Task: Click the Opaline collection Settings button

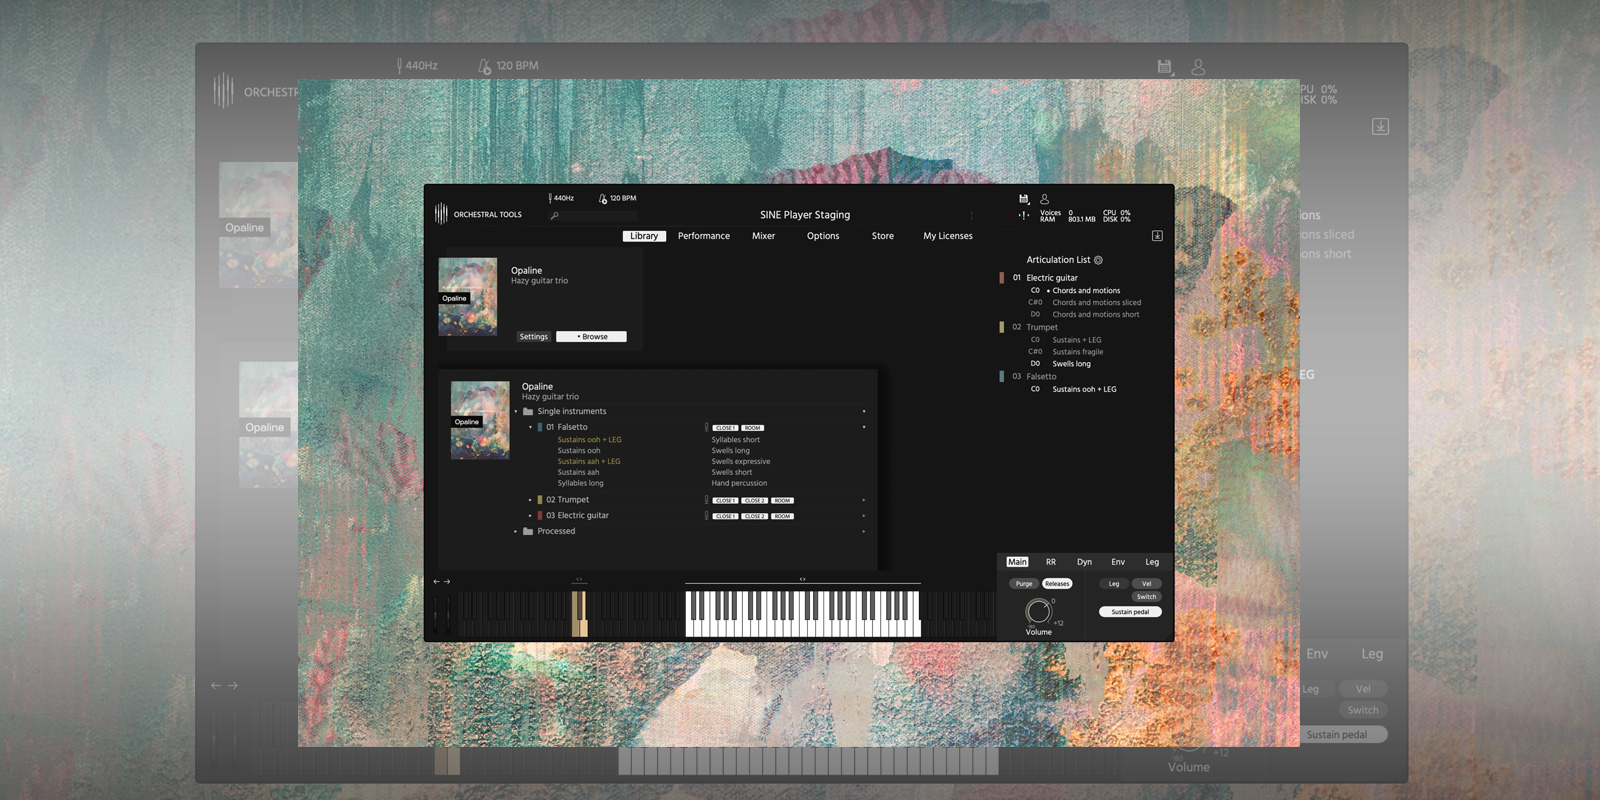Action: coord(534,337)
